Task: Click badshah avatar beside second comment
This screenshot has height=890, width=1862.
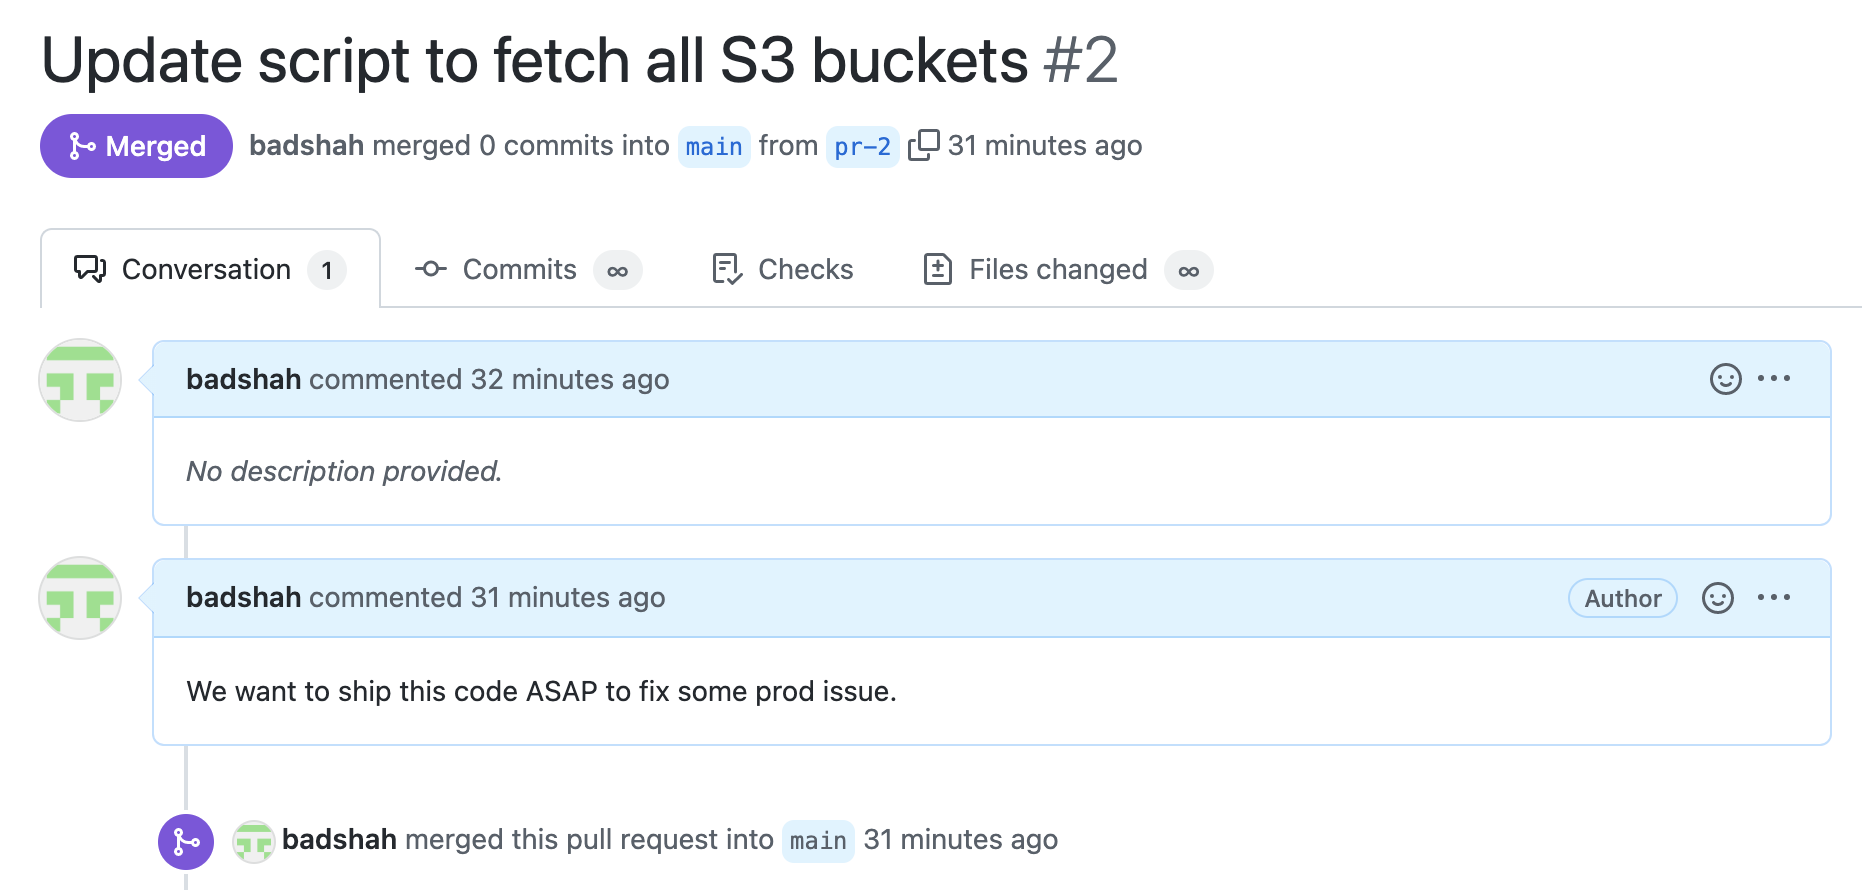Action: (x=80, y=598)
